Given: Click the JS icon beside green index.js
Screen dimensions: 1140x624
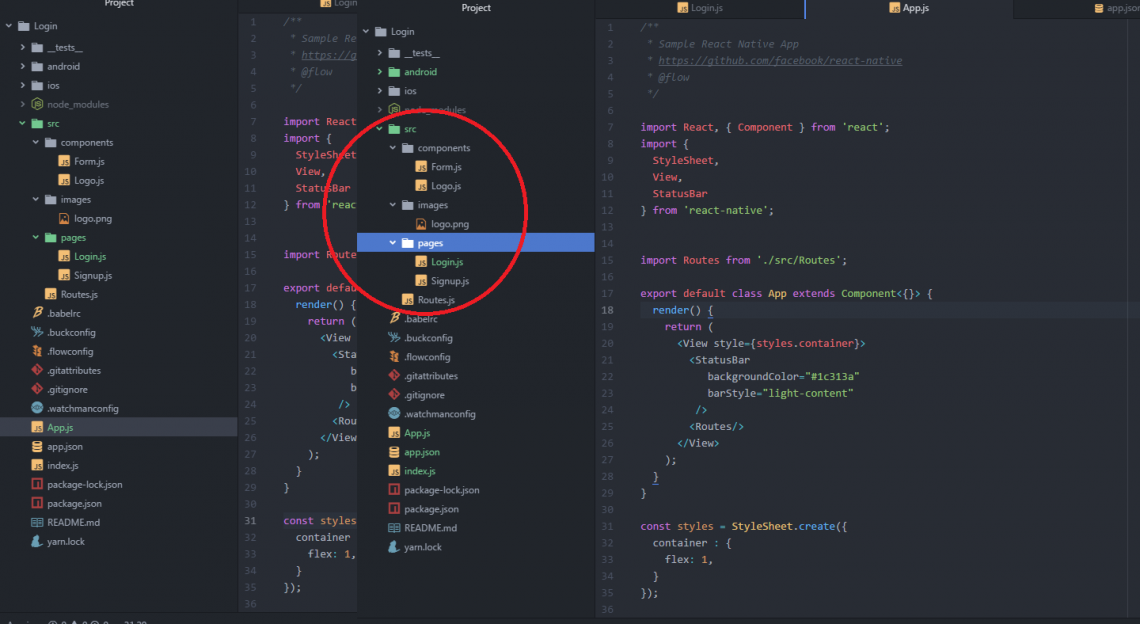Looking at the screenshot, I should coord(395,471).
